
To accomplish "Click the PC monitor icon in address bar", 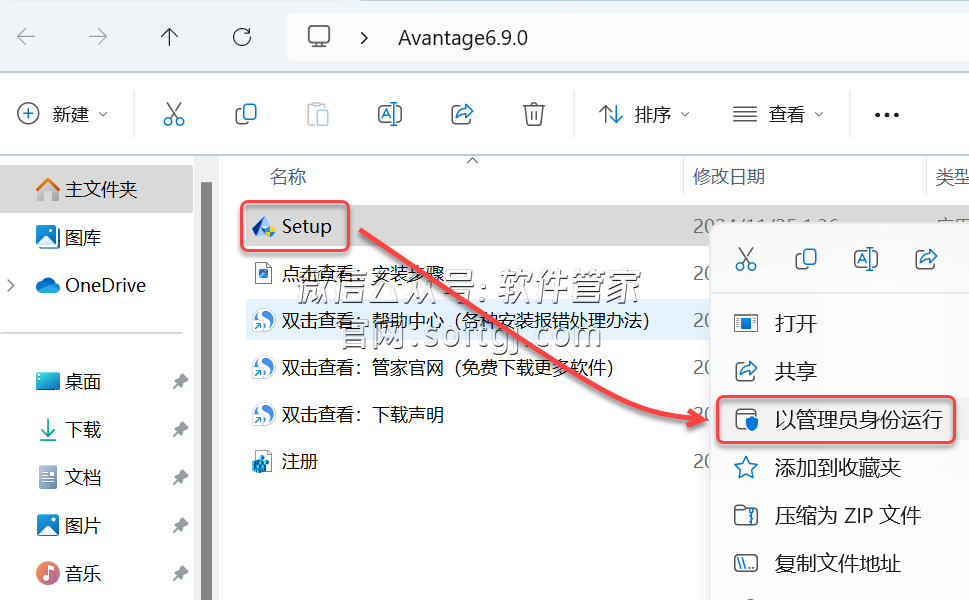I will pos(319,36).
